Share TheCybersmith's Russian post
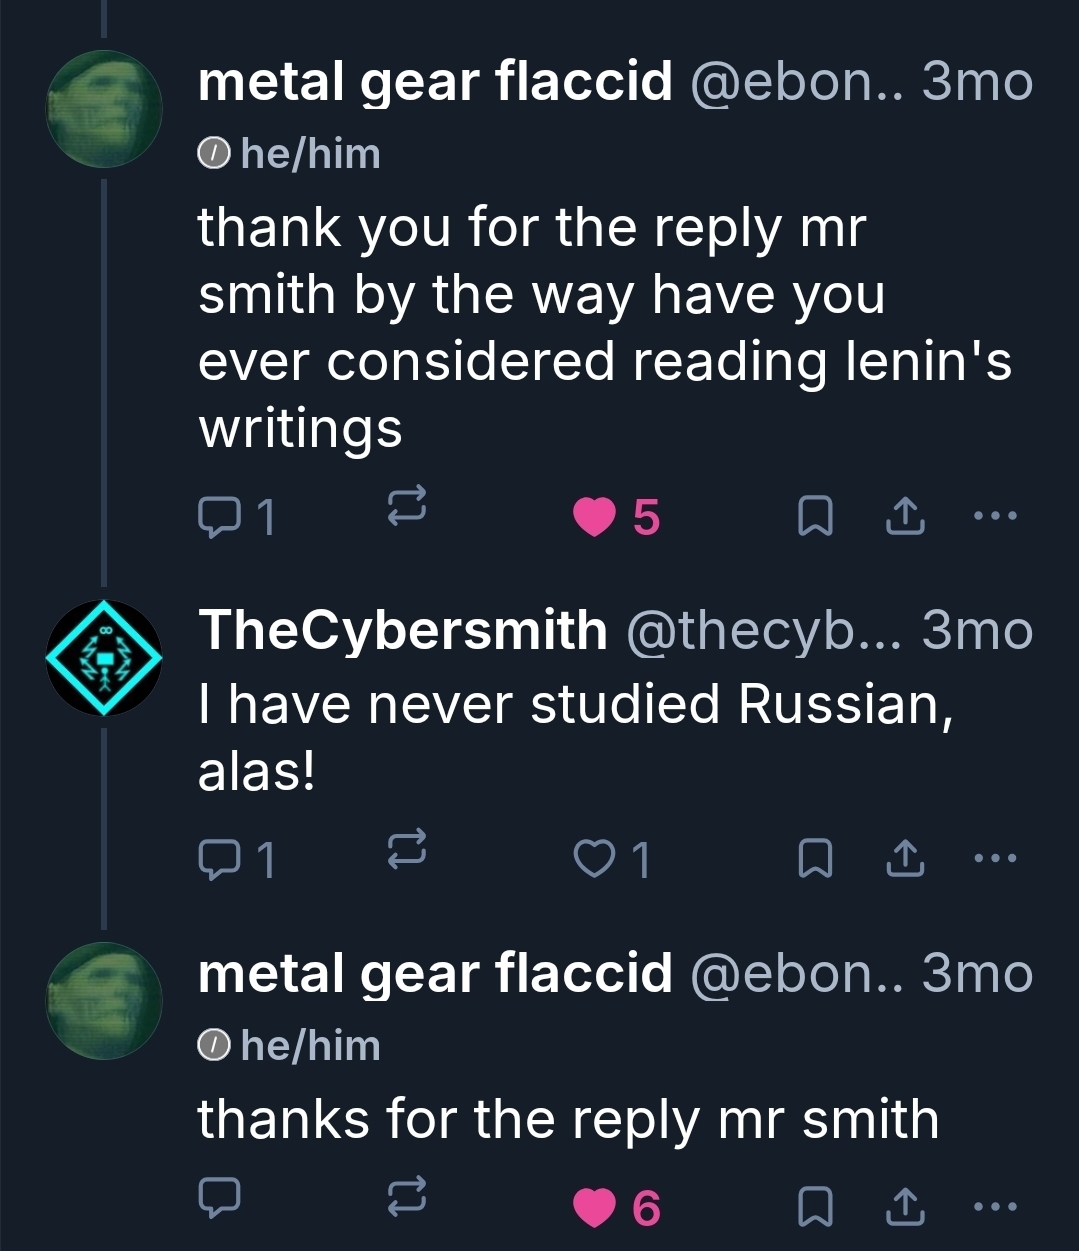Viewport: 1079px width, 1251px height. 905,858
